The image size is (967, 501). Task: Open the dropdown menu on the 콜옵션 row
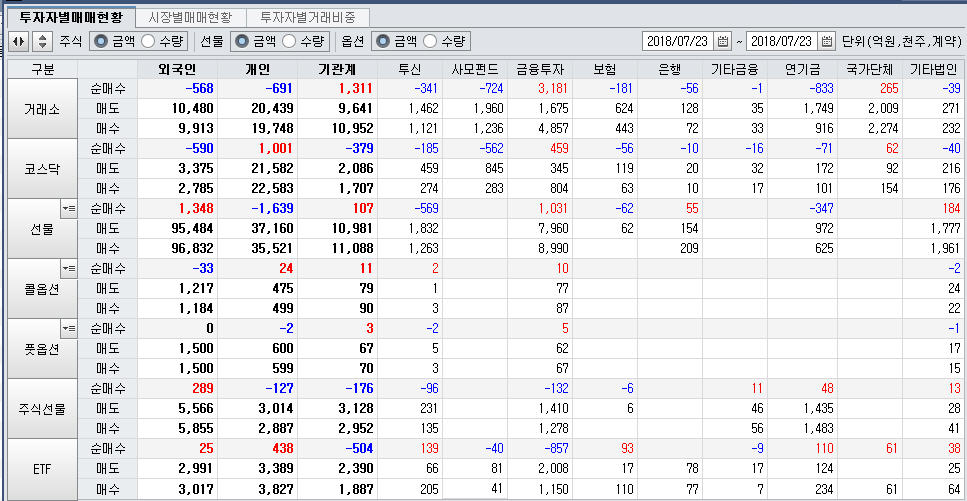pyautogui.click(x=68, y=268)
